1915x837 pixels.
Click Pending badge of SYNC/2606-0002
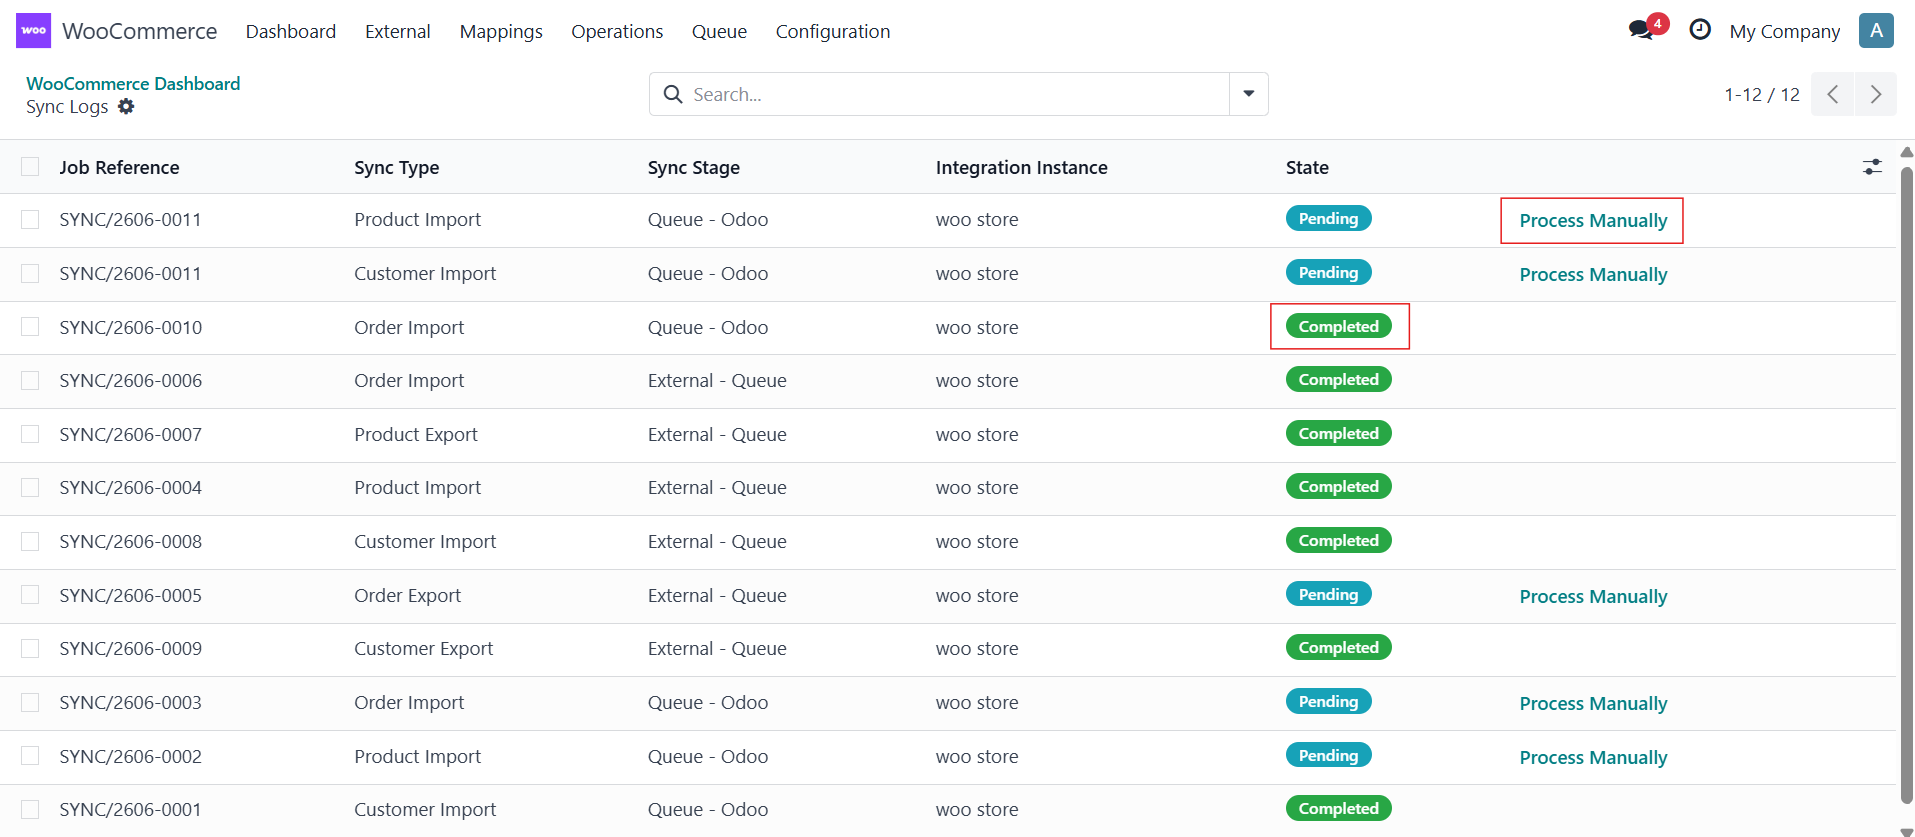tap(1328, 755)
